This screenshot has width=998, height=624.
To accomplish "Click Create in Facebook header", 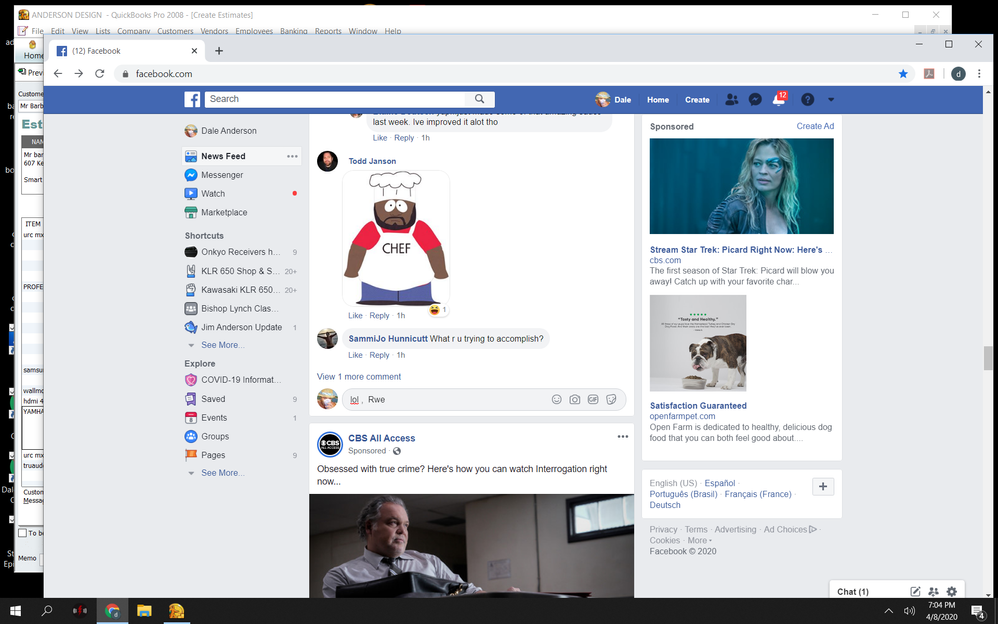I will click(x=697, y=100).
